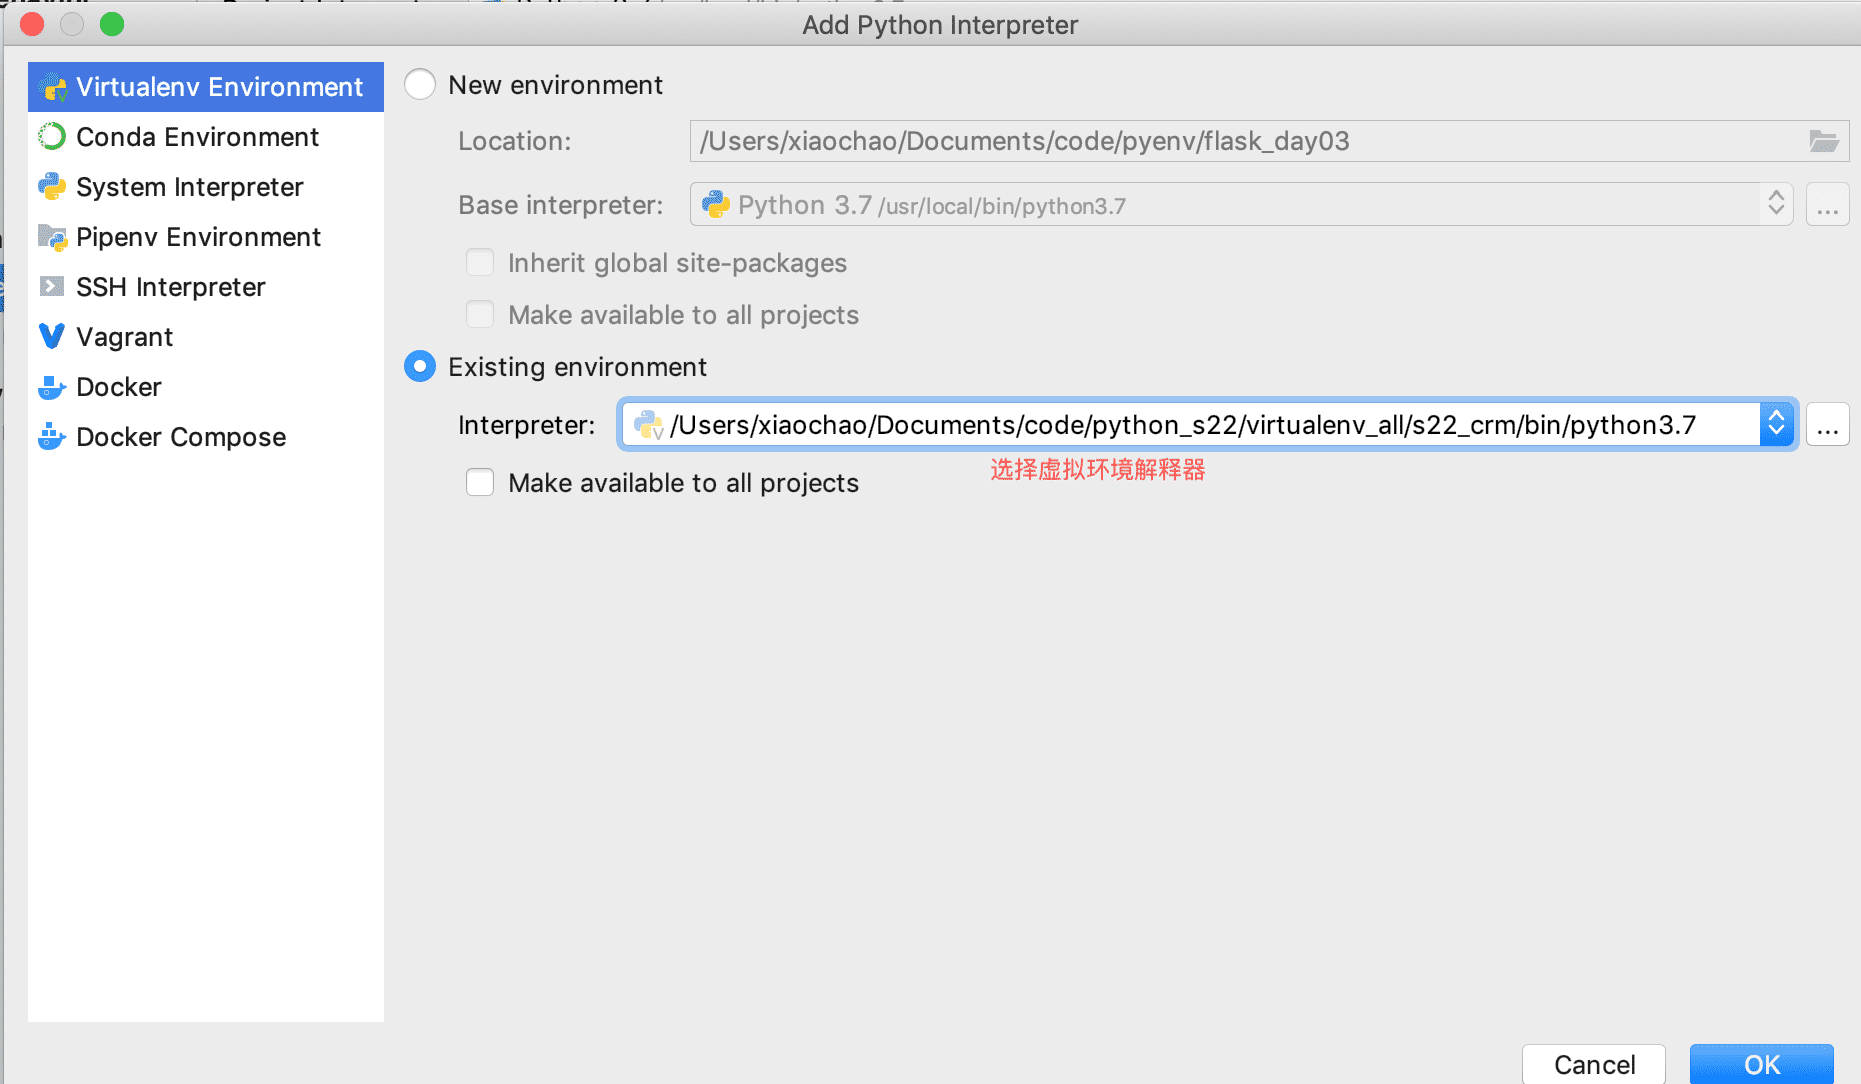Switch to Conda Environment in sidebar
Viewport: 1861px width, 1084px height.
(x=197, y=137)
